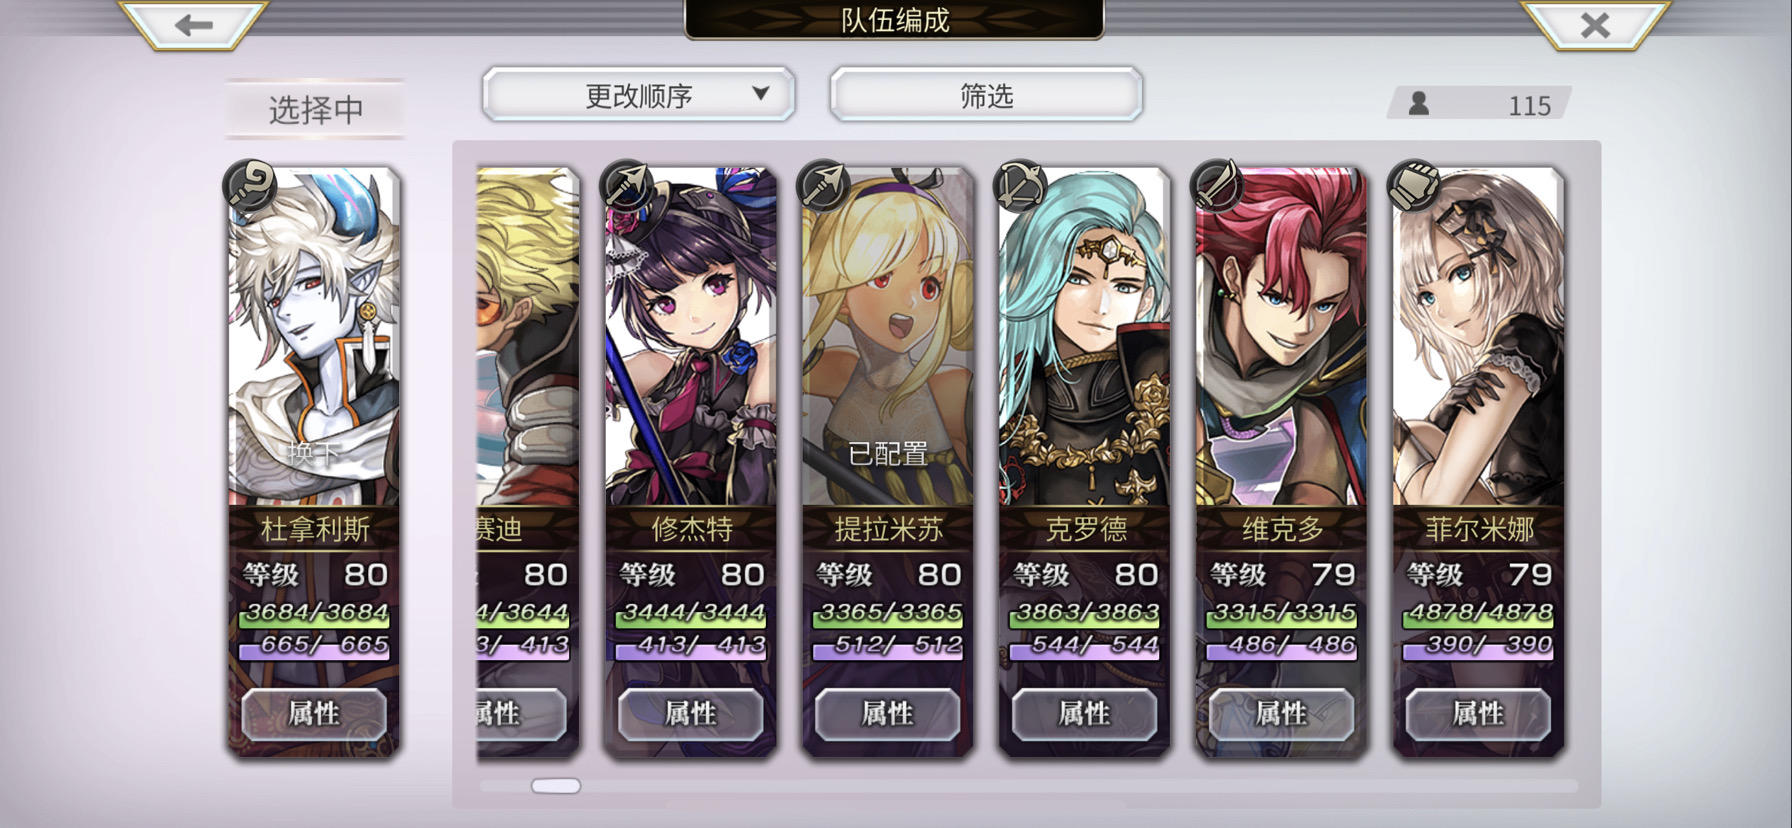Click the fist weapon icon on 菲尔米娜 card
Image resolution: width=1792 pixels, height=828 pixels.
point(1415,186)
